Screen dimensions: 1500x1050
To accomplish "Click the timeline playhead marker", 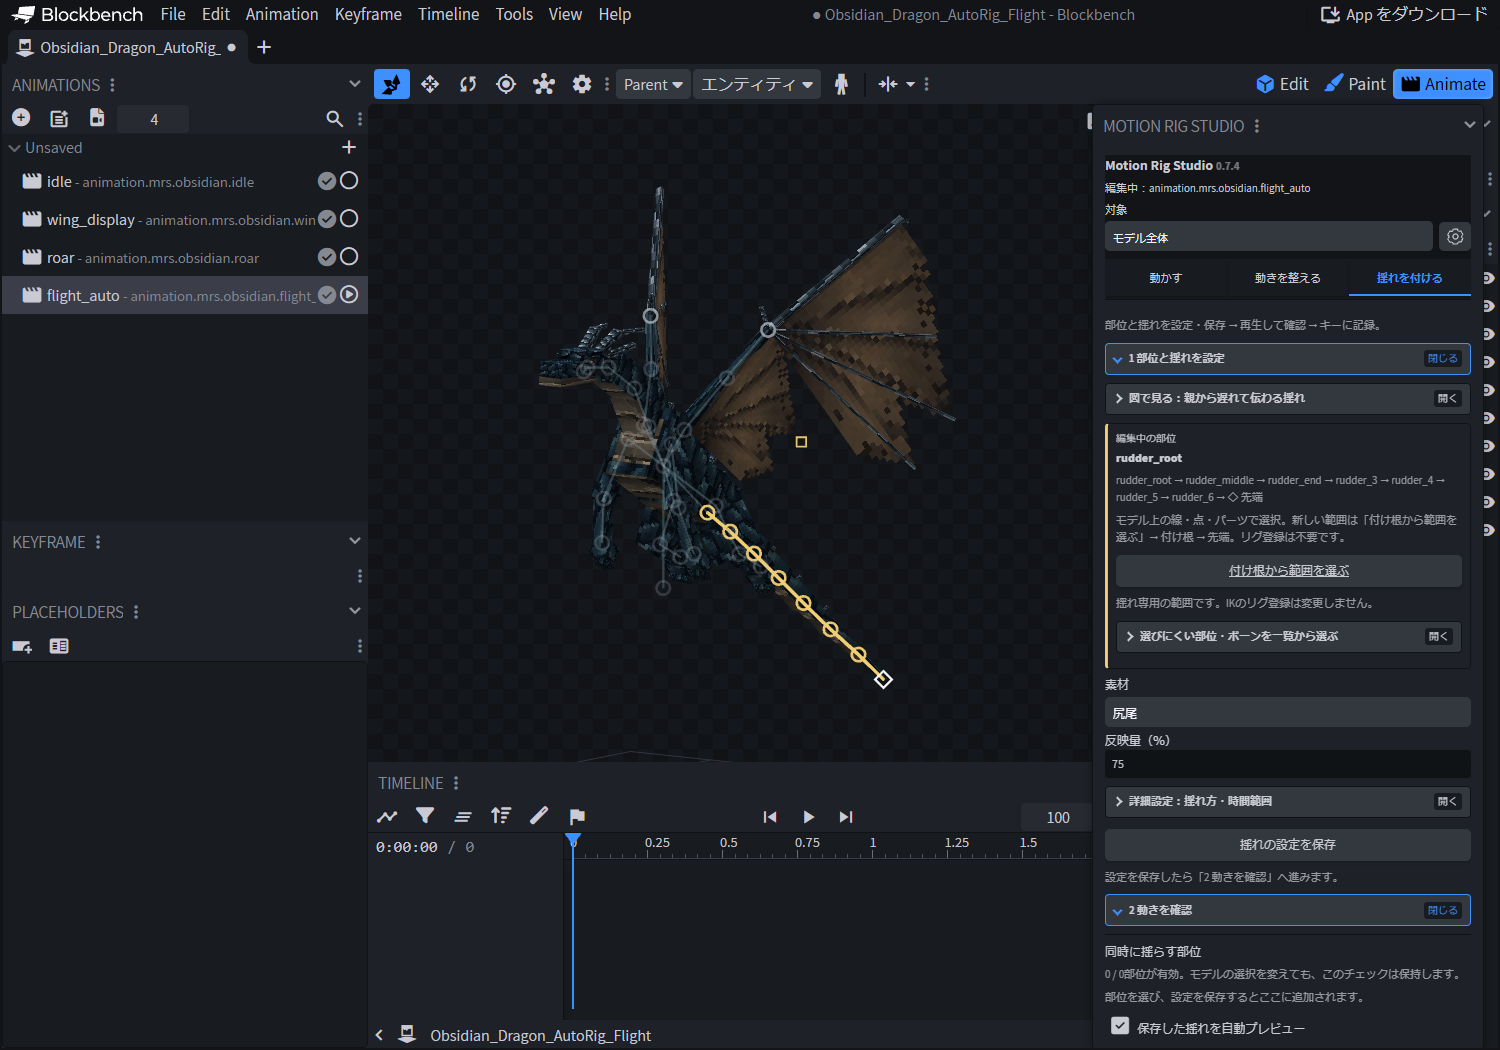I will [573, 841].
